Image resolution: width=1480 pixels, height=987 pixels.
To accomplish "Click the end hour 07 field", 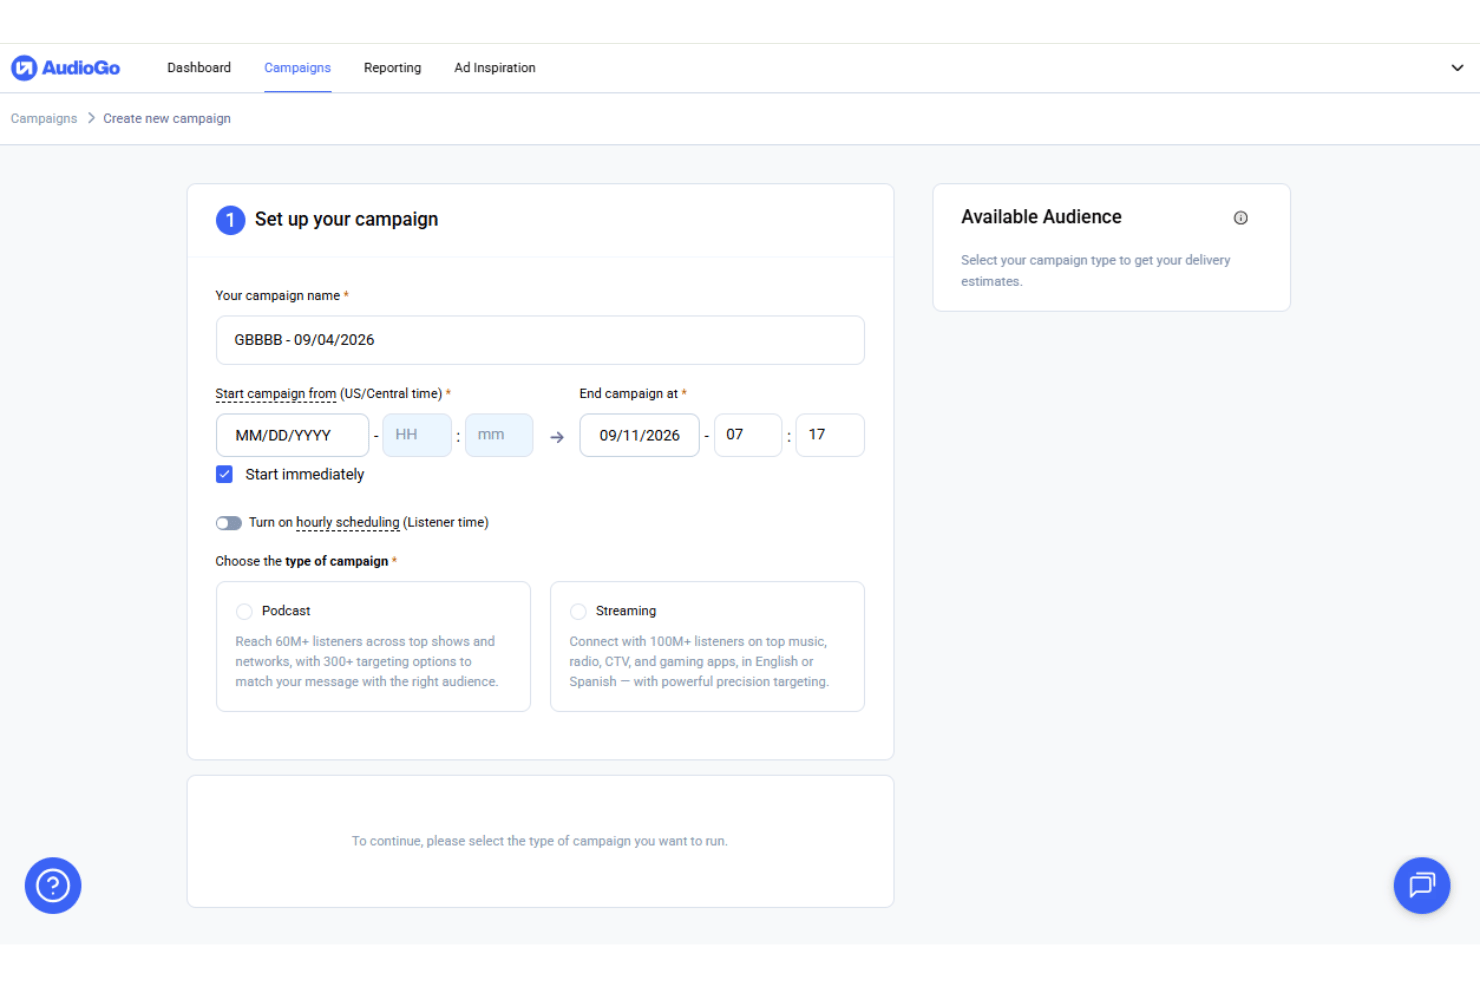I will click(x=748, y=435).
